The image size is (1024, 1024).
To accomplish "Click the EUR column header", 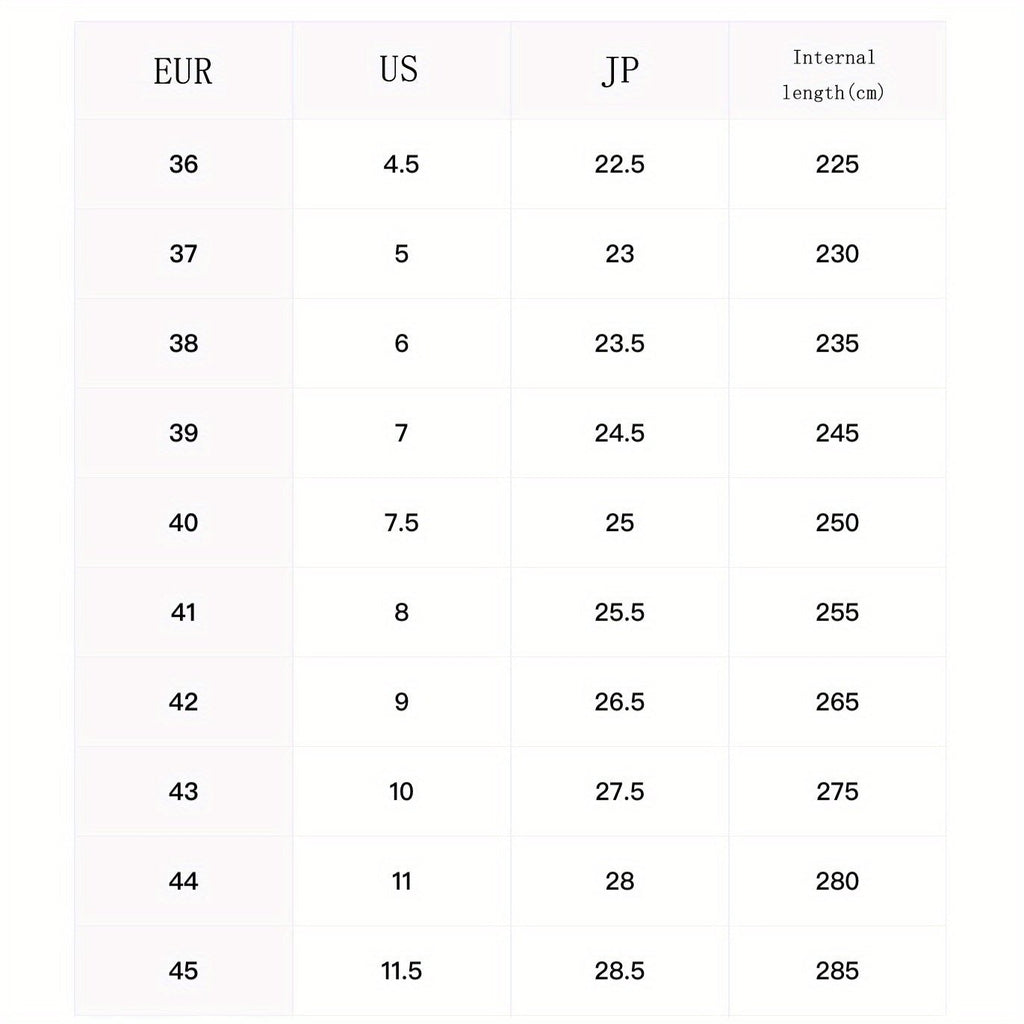I will tap(183, 72).
